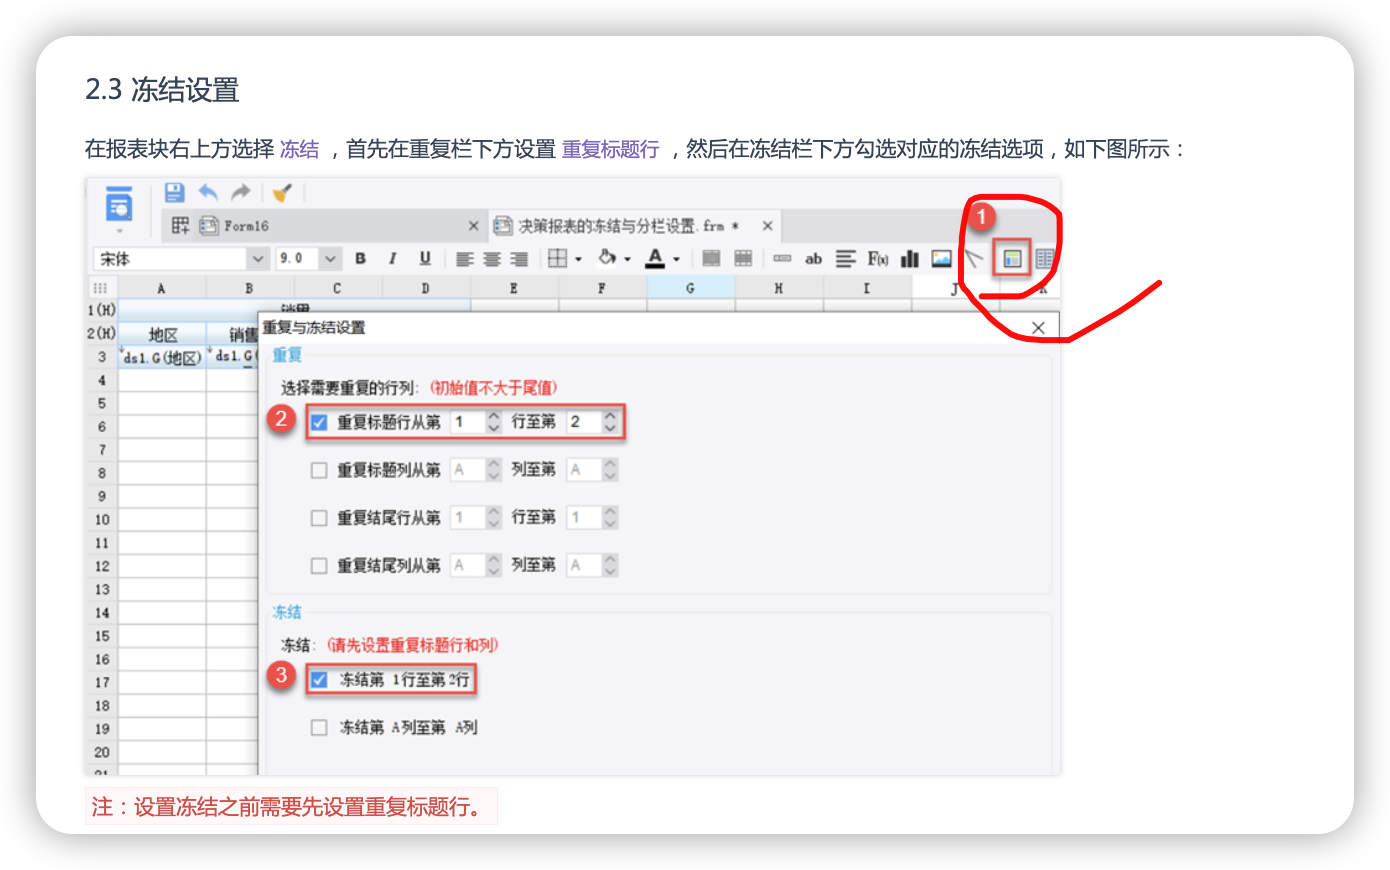
Task: Click stepper of 重复标题行 start row
Action: [x=493, y=422]
